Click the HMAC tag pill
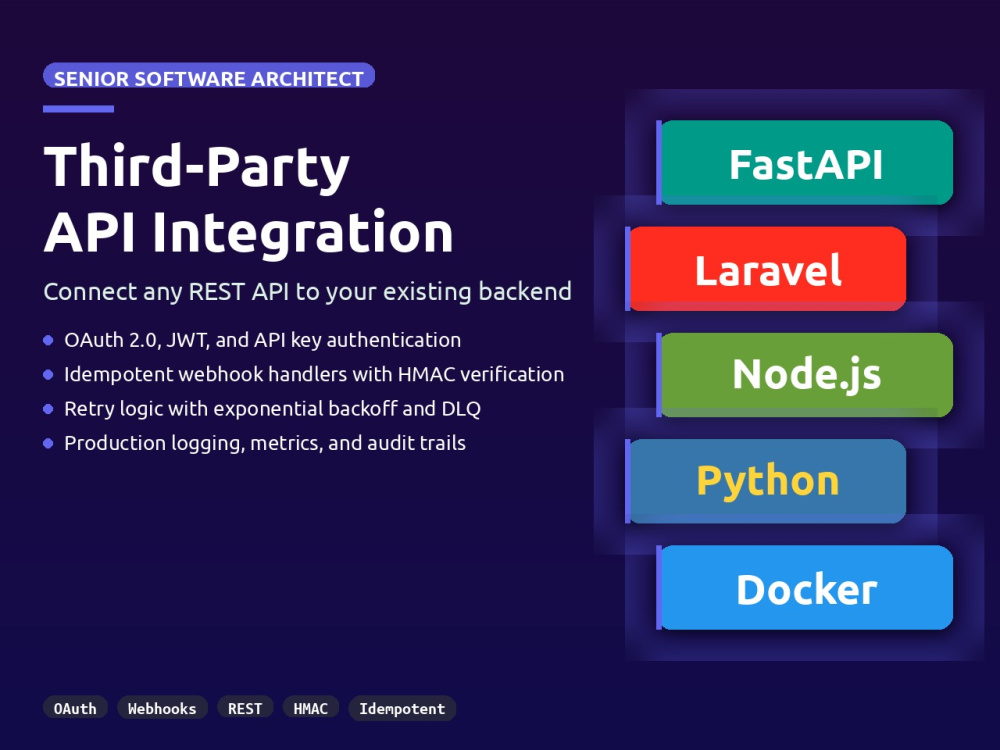1000x750 pixels. [311, 708]
